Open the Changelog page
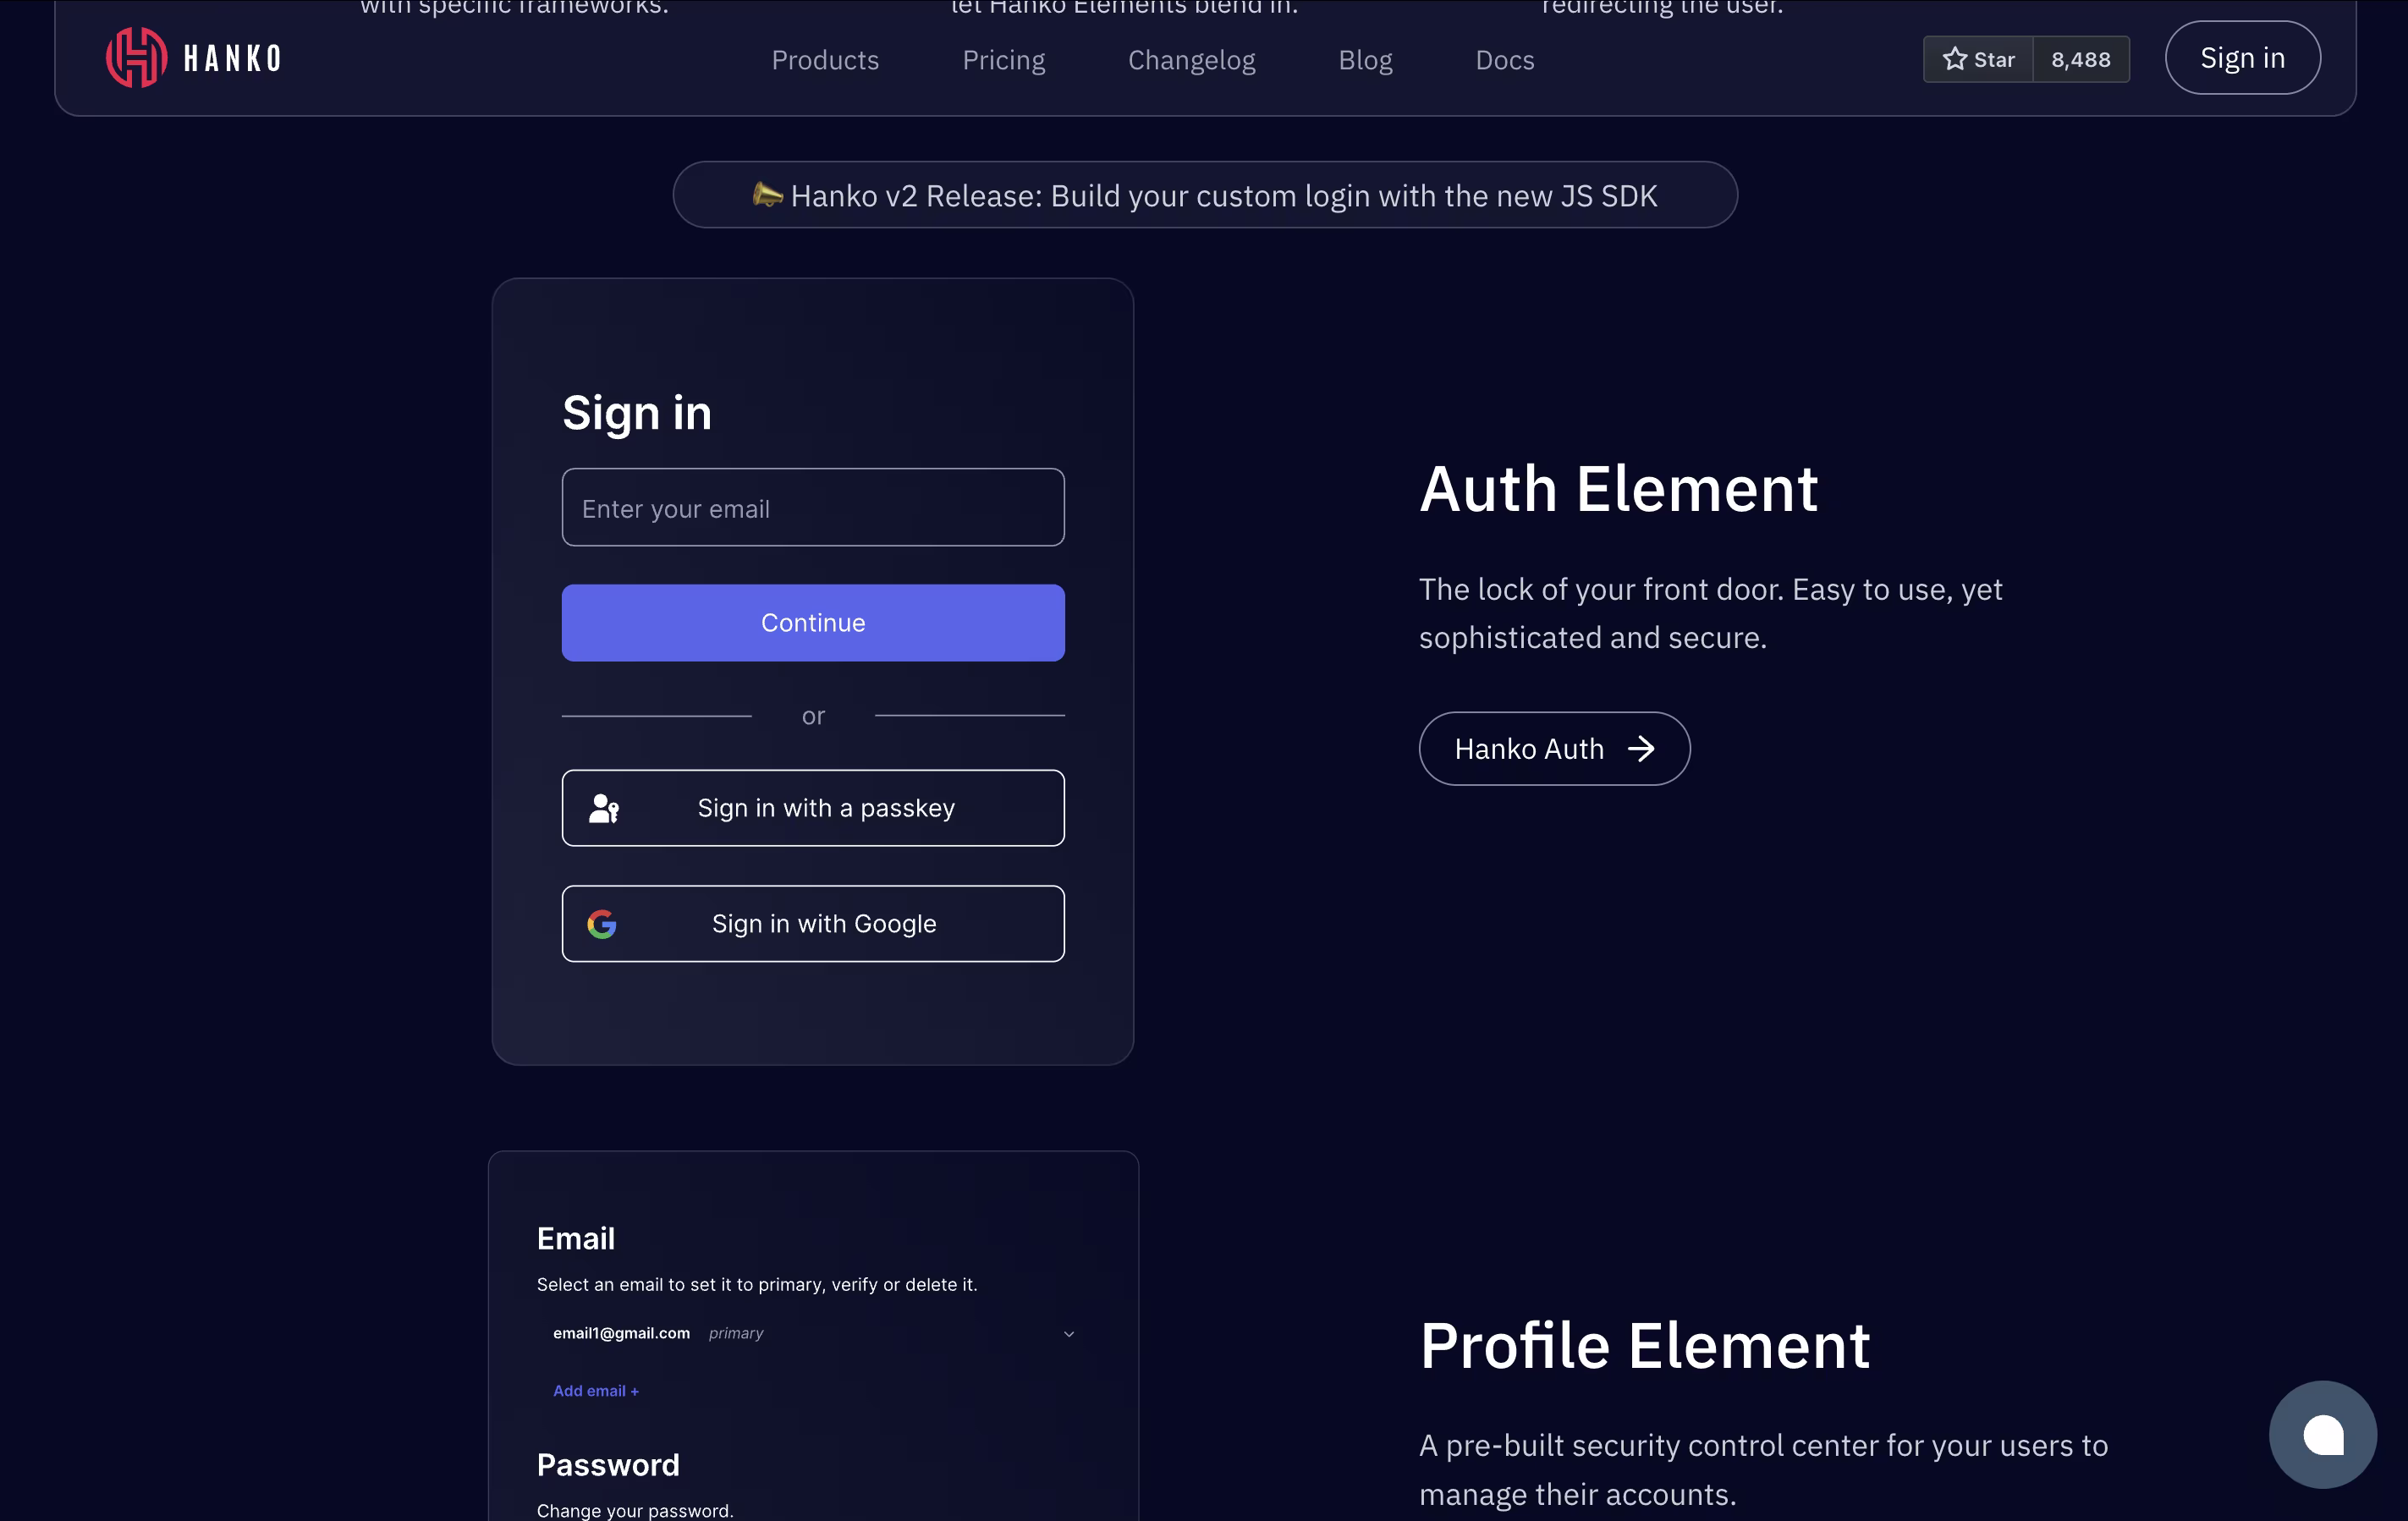Viewport: 2408px width, 1521px height. [1191, 60]
